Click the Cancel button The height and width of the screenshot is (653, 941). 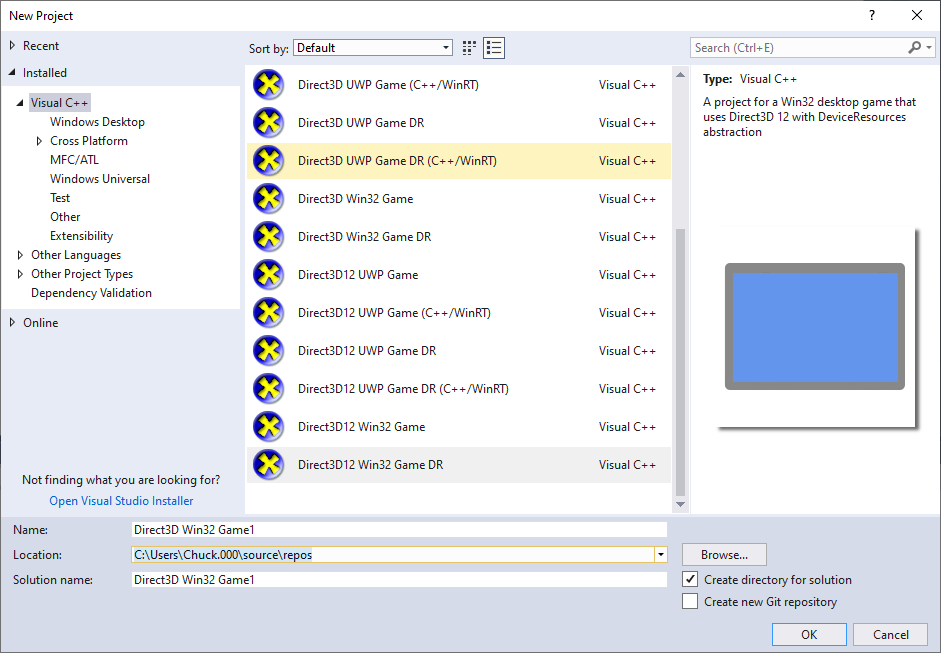891,634
